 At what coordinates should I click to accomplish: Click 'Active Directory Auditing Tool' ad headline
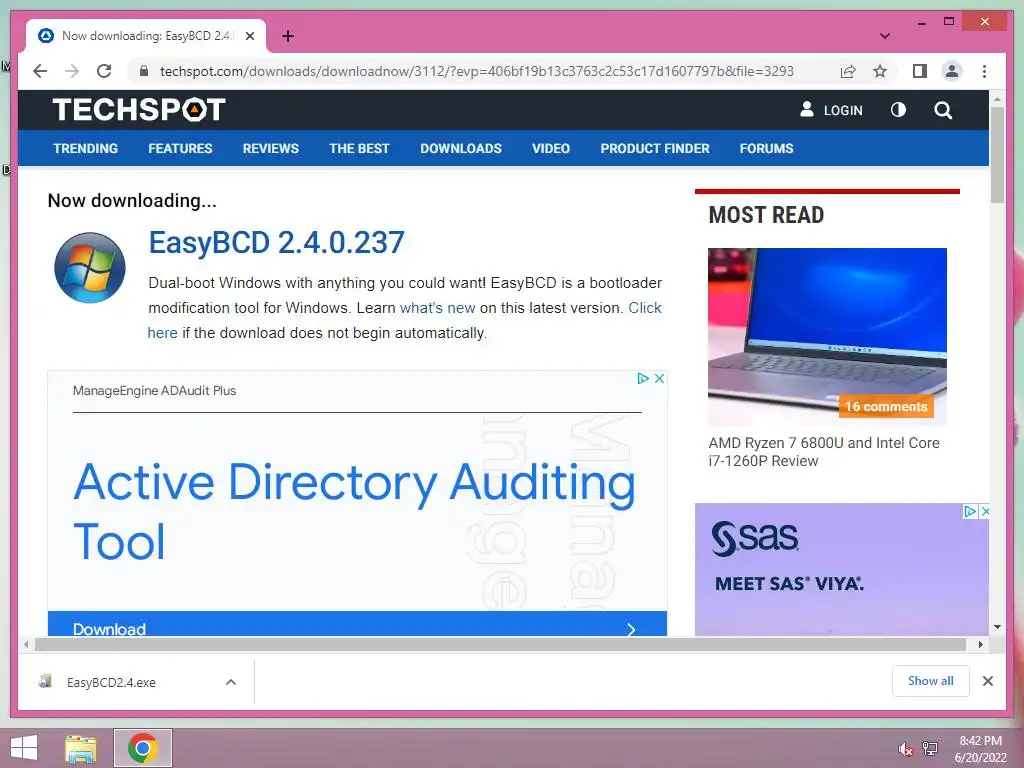[x=354, y=511]
